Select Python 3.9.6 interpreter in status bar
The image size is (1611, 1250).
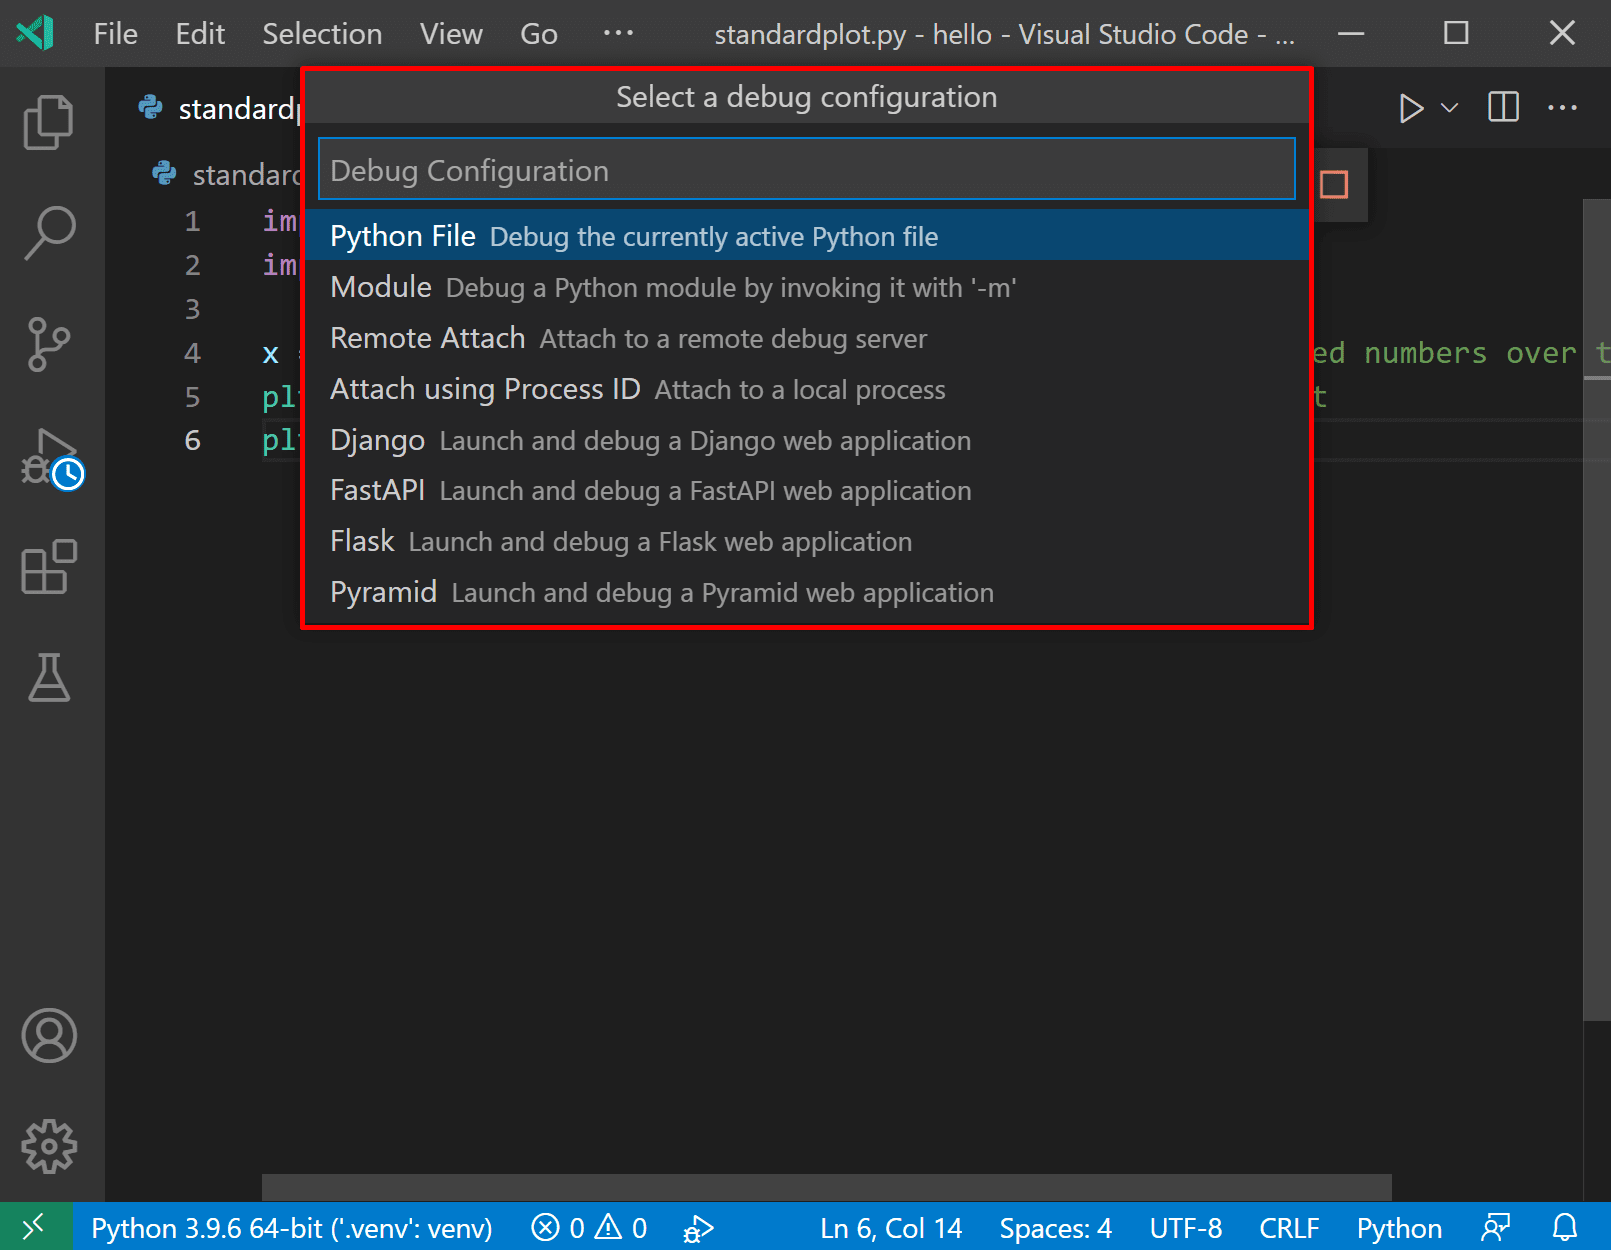click(291, 1228)
